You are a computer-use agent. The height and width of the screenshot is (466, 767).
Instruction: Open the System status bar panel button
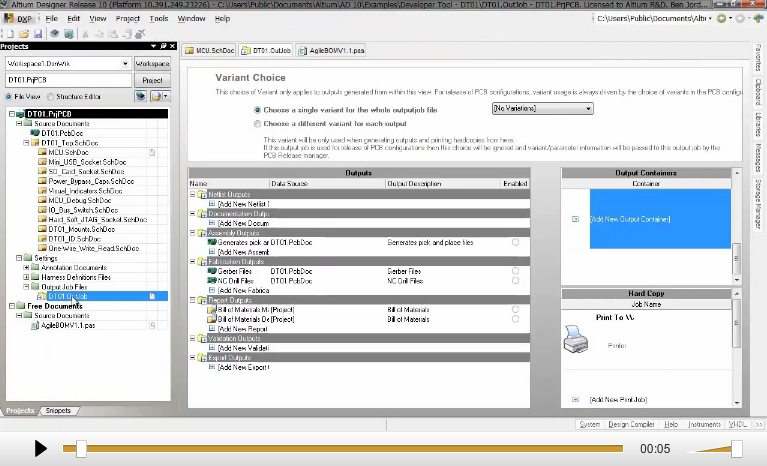pyautogui.click(x=589, y=424)
